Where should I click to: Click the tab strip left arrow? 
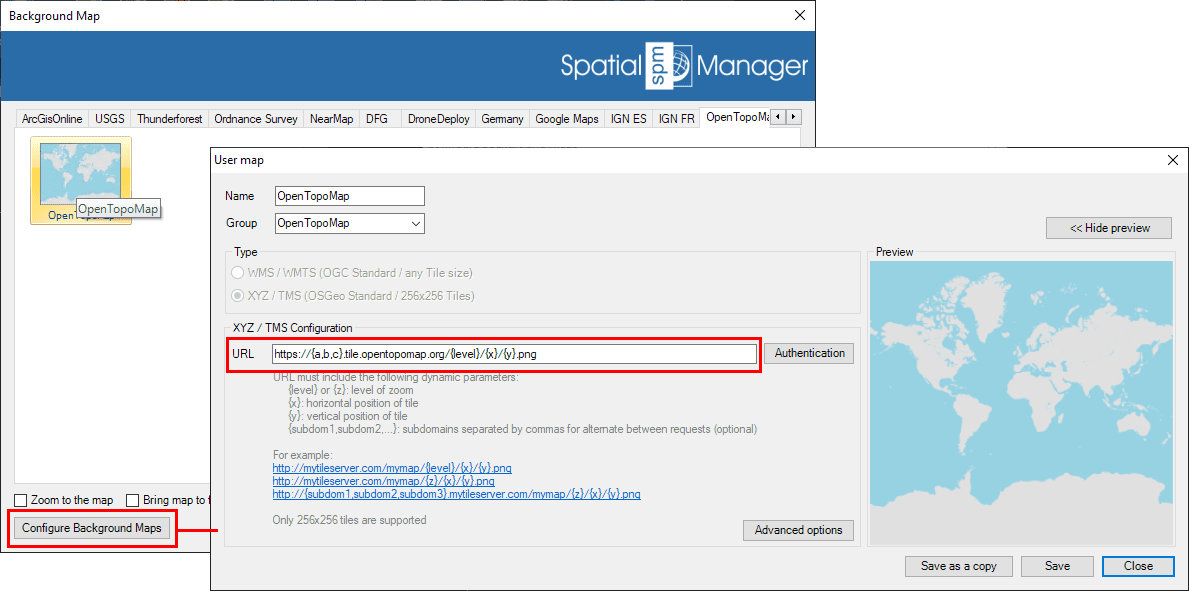click(x=779, y=117)
